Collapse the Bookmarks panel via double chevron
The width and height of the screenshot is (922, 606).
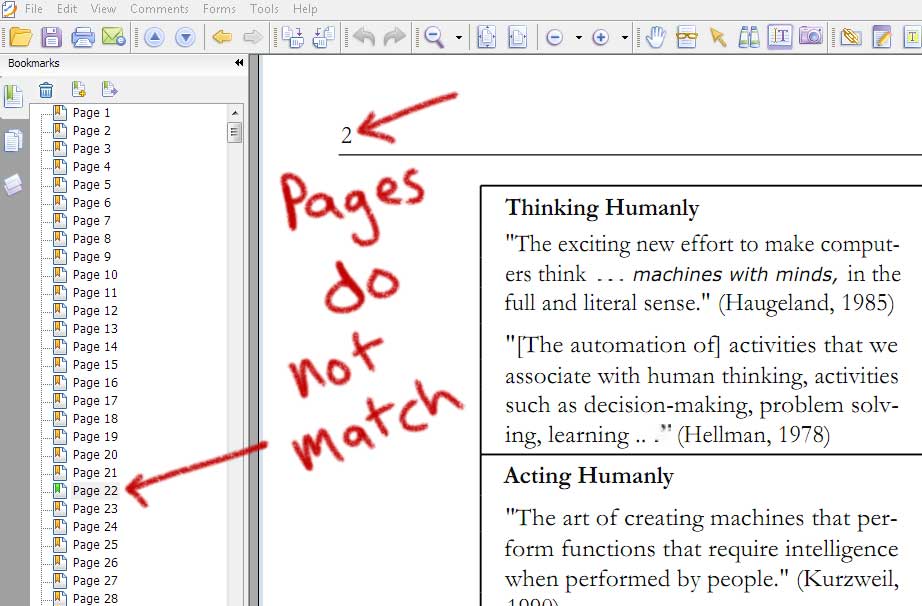[238, 62]
